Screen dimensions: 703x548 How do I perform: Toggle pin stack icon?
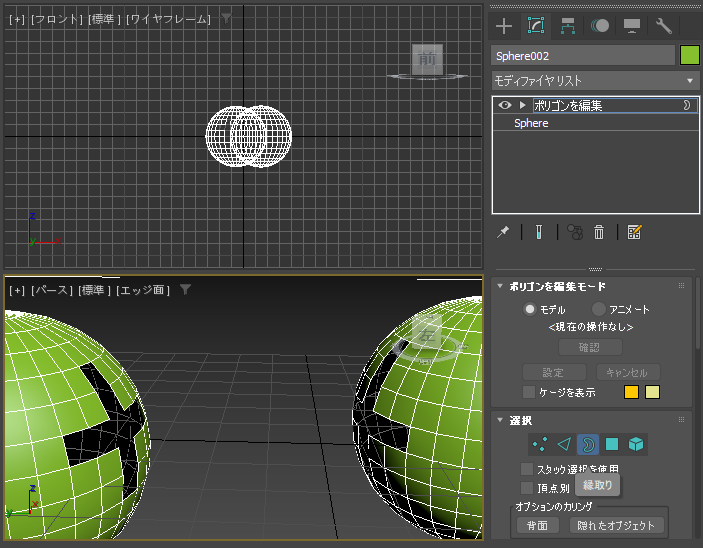click(503, 232)
